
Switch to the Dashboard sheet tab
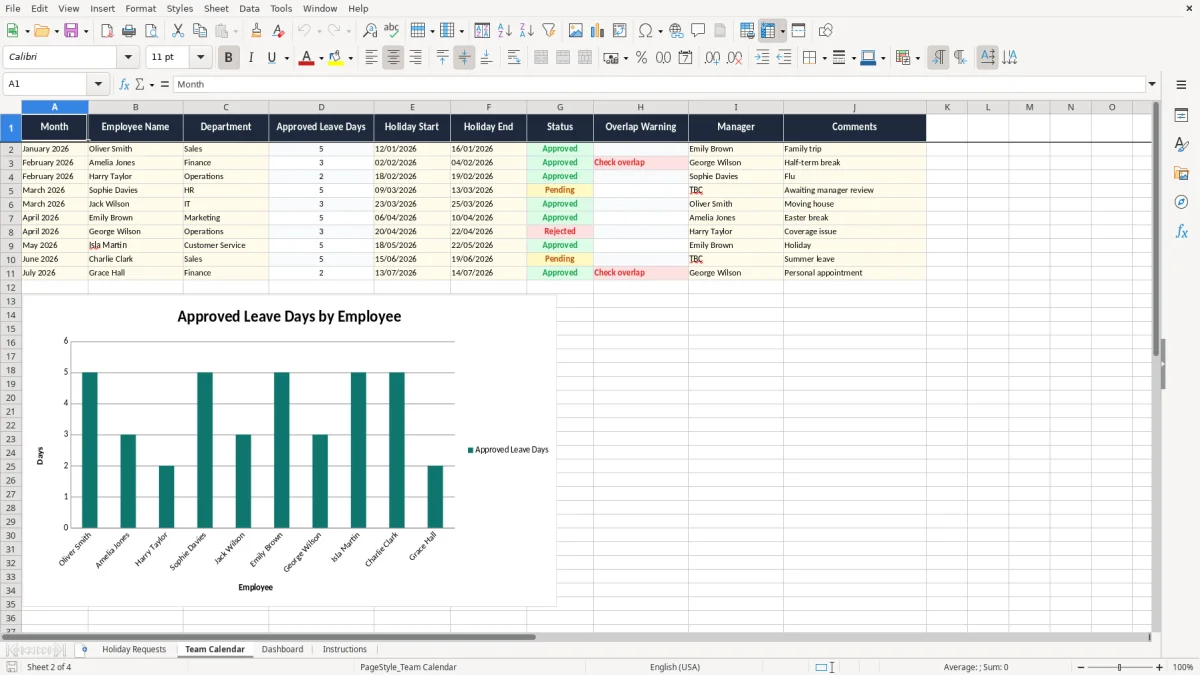click(x=282, y=649)
